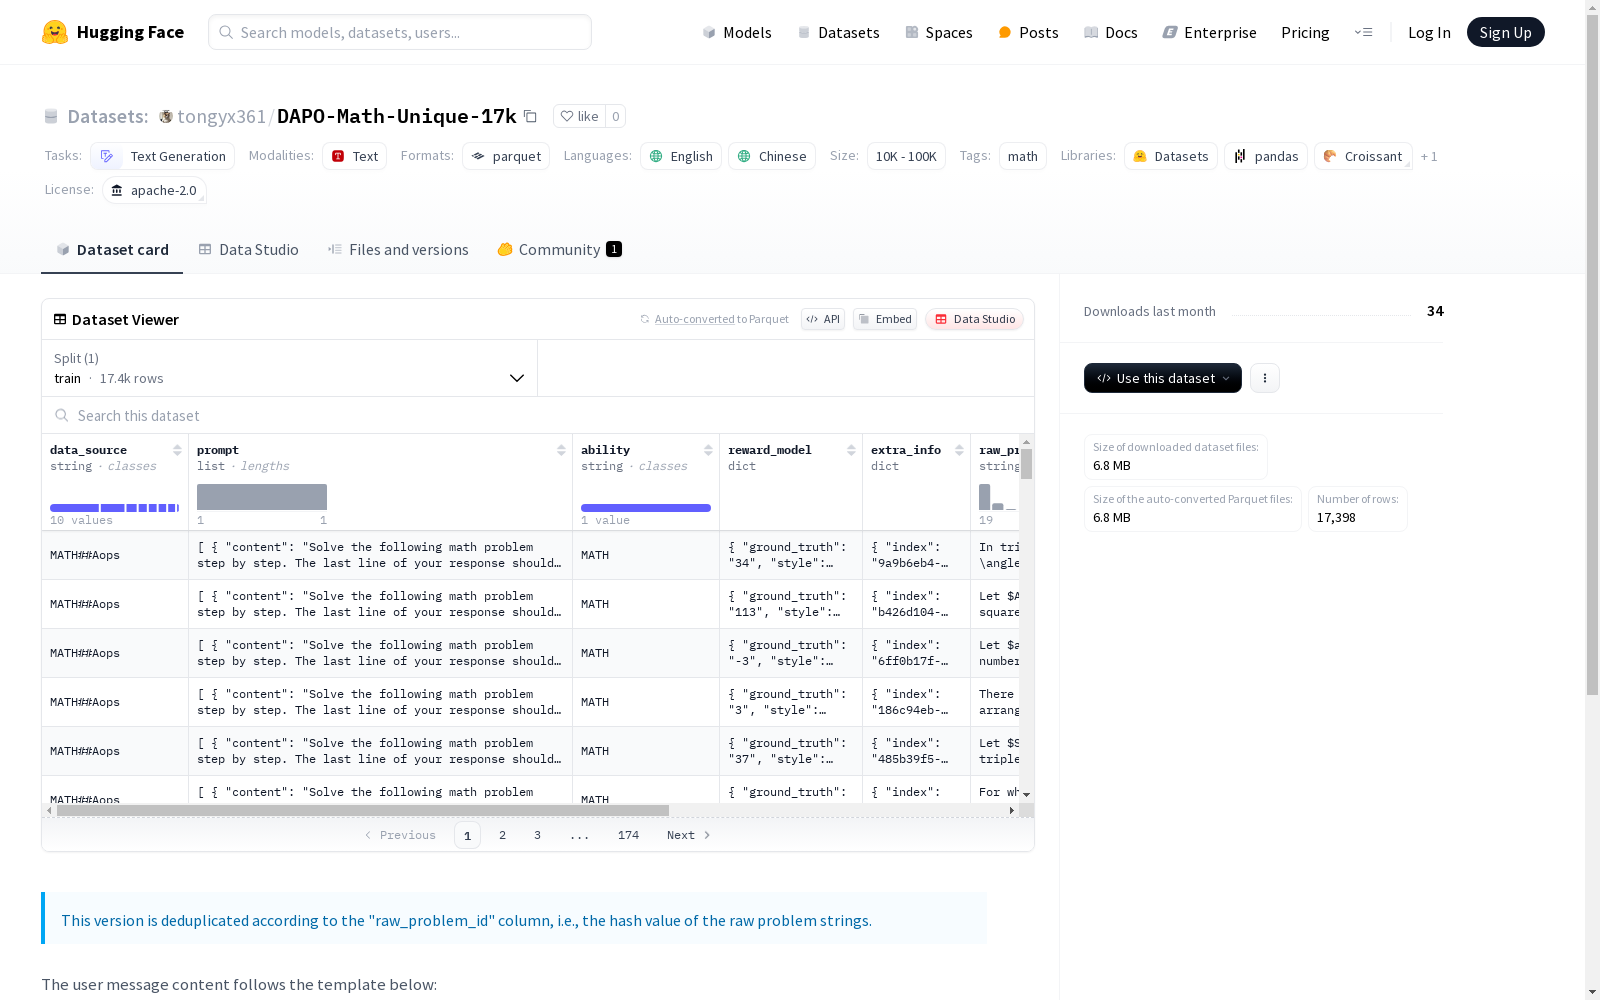Sort the prompt column
Screen dimensions: 1600x1000
click(561, 450)
